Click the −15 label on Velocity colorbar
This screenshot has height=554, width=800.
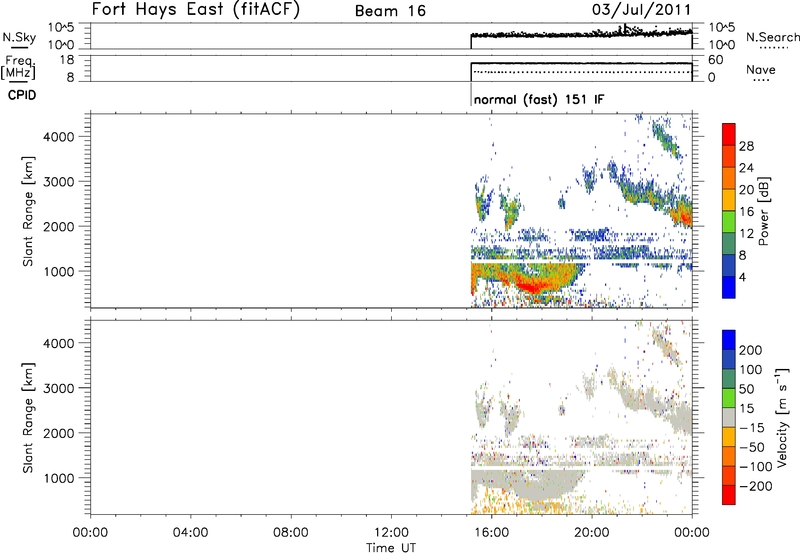752,428
